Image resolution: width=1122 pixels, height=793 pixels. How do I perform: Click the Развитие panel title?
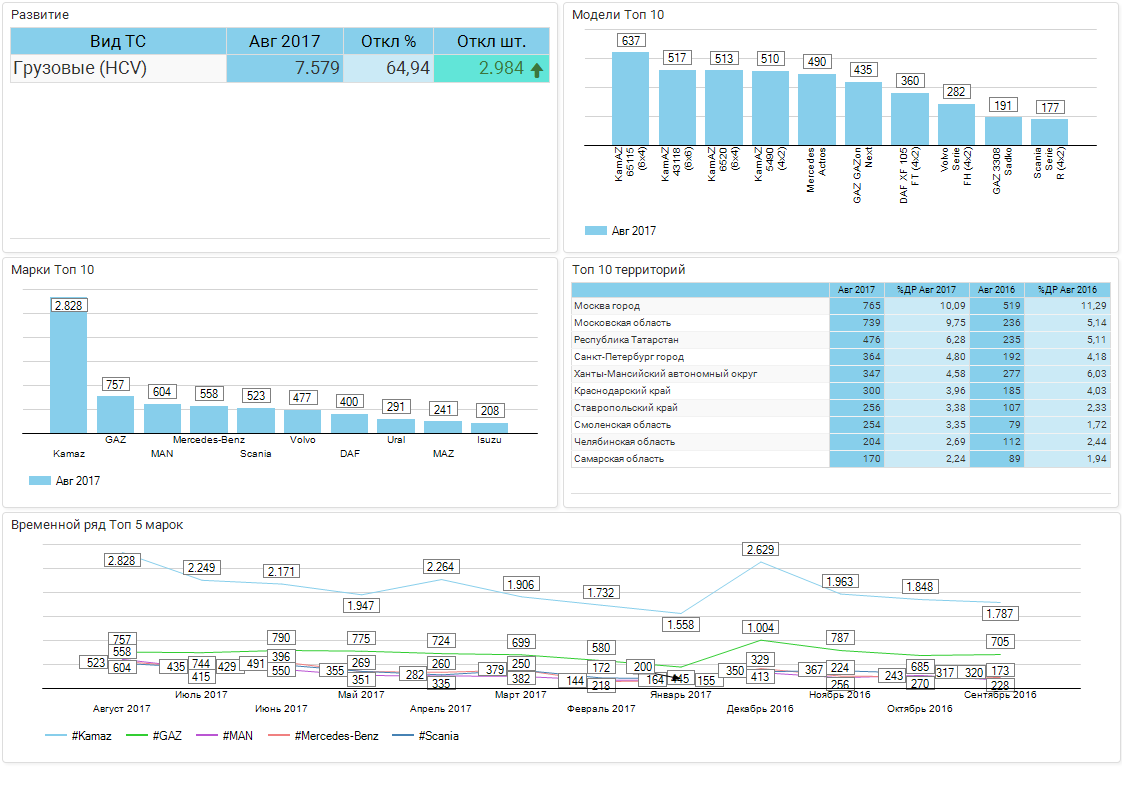click(40, 15)
